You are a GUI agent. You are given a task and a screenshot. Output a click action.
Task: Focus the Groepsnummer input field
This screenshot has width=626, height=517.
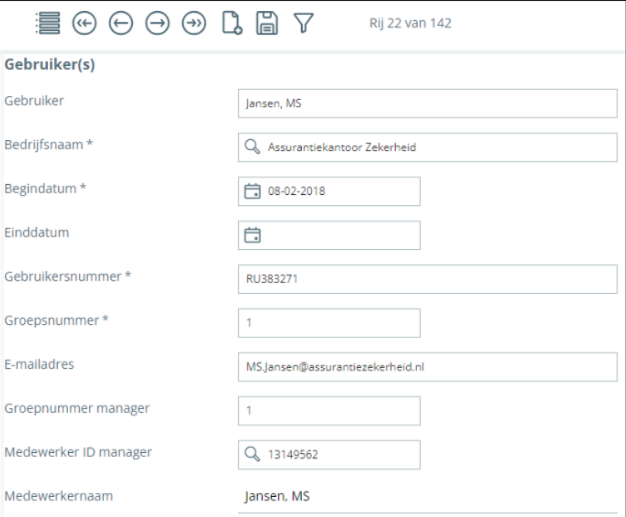pyautogui.click(x=329, y=323)
